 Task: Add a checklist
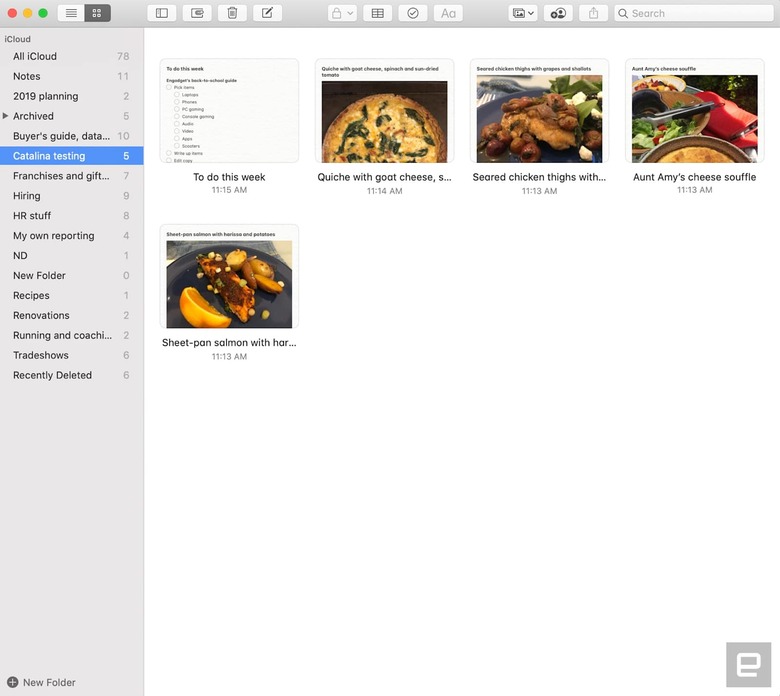[x=413, y=13]
